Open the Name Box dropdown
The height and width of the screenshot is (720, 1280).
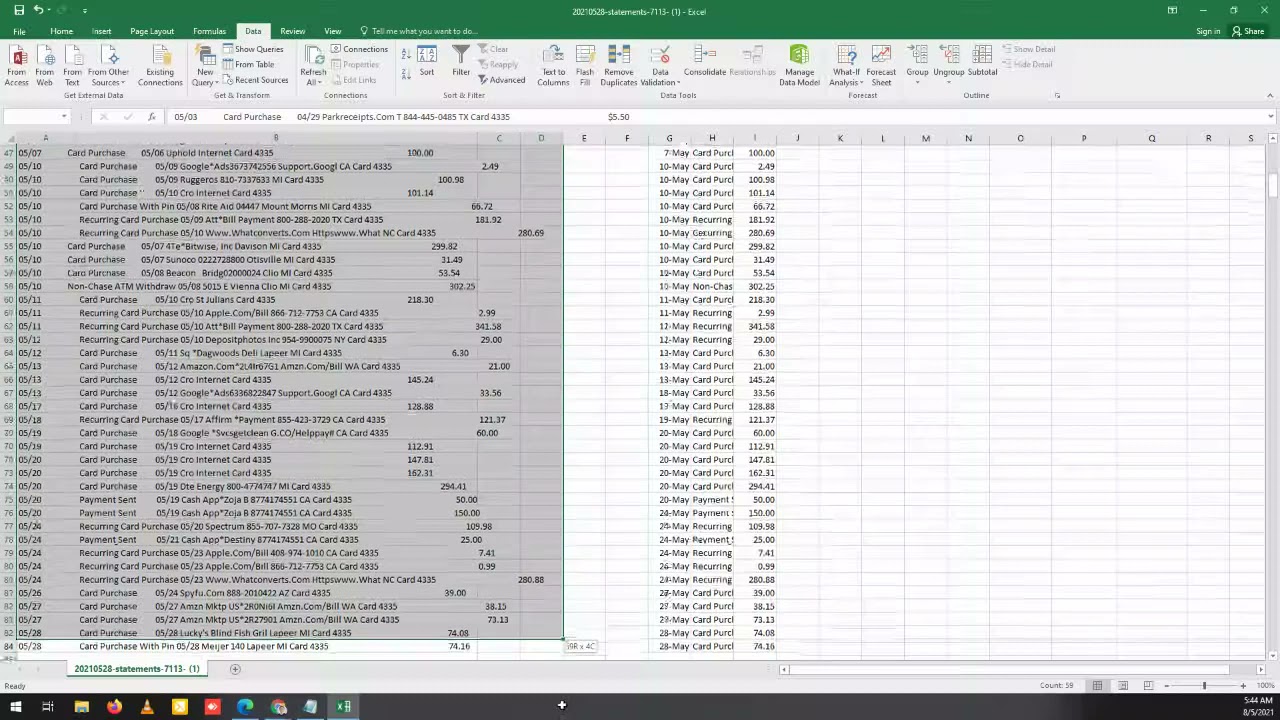64,117
